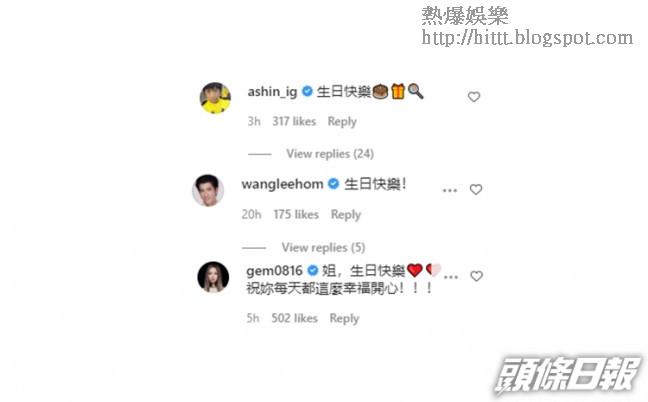Expand View replies (5) under wangleehom
This screenshot has width=648, height=402.
323,247
